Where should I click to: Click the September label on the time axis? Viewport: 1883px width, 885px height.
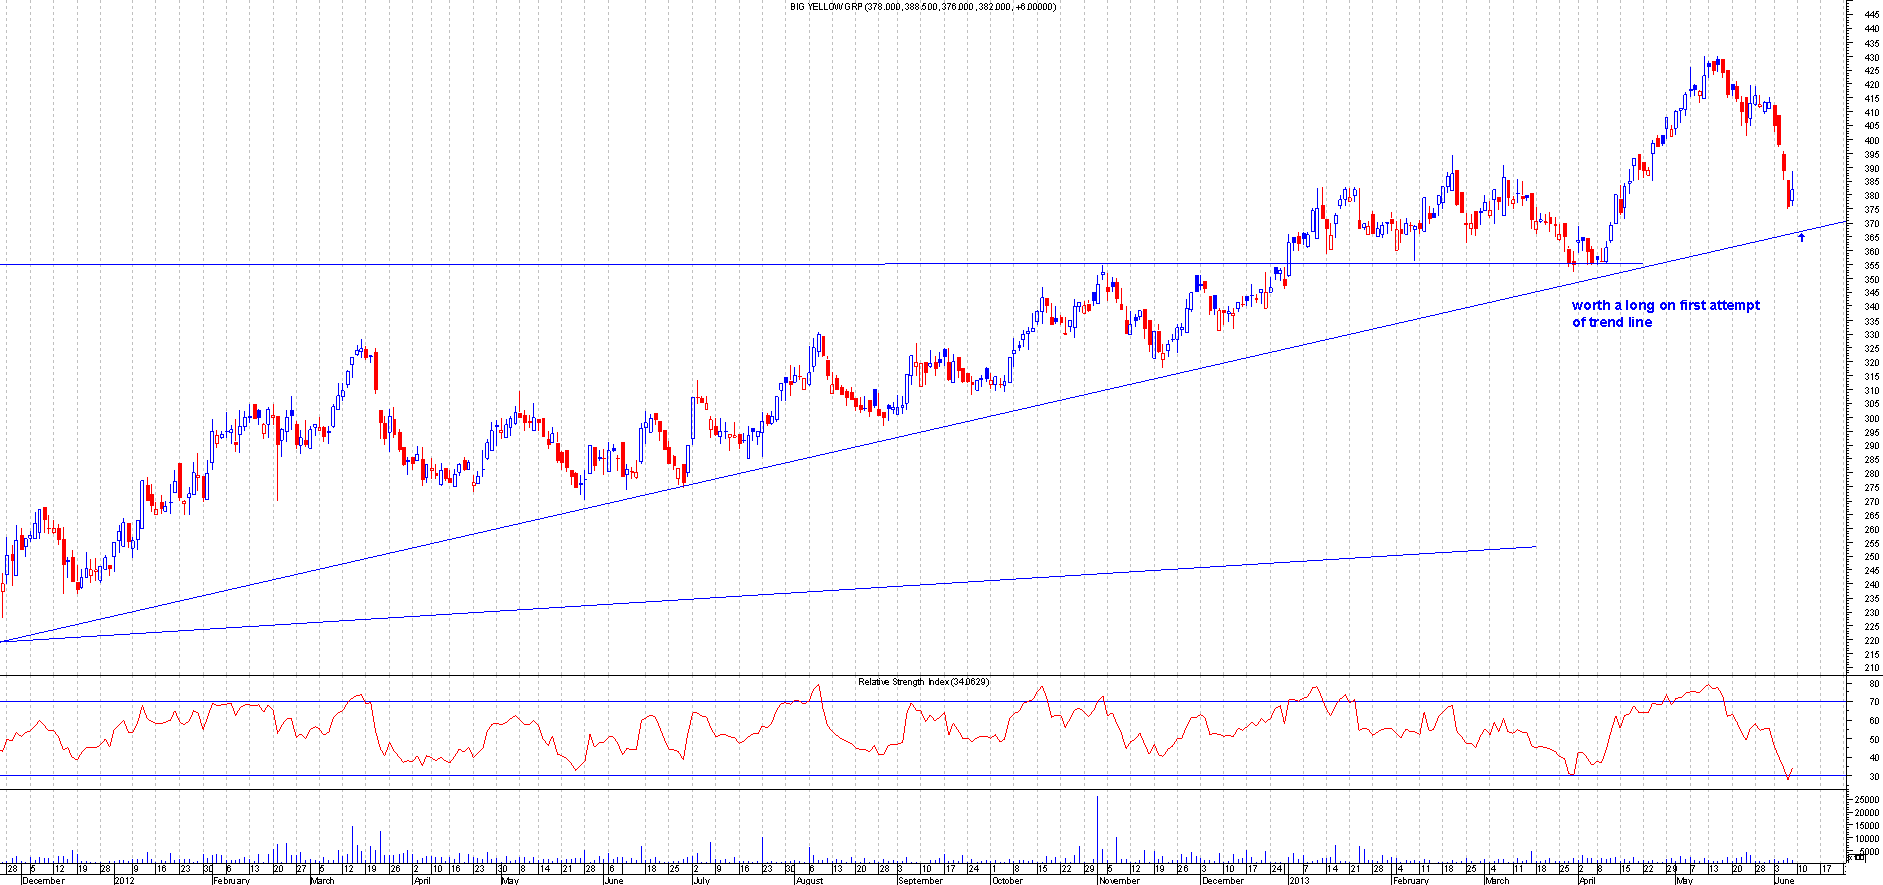[919, 880]
